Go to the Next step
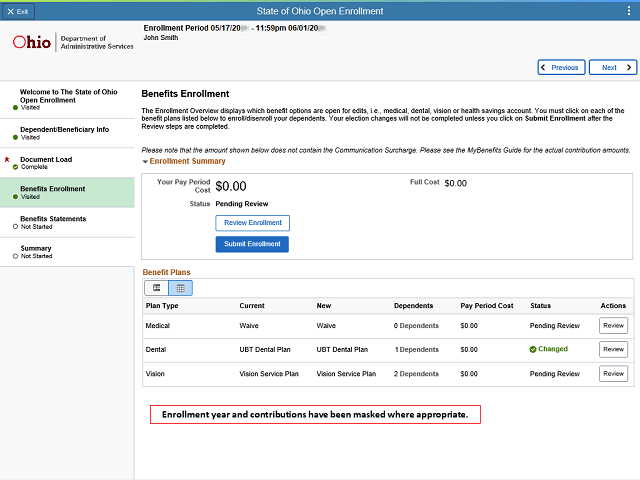This screenshot has width=640, height=480. pyautogui.click(x=613, y=67)
